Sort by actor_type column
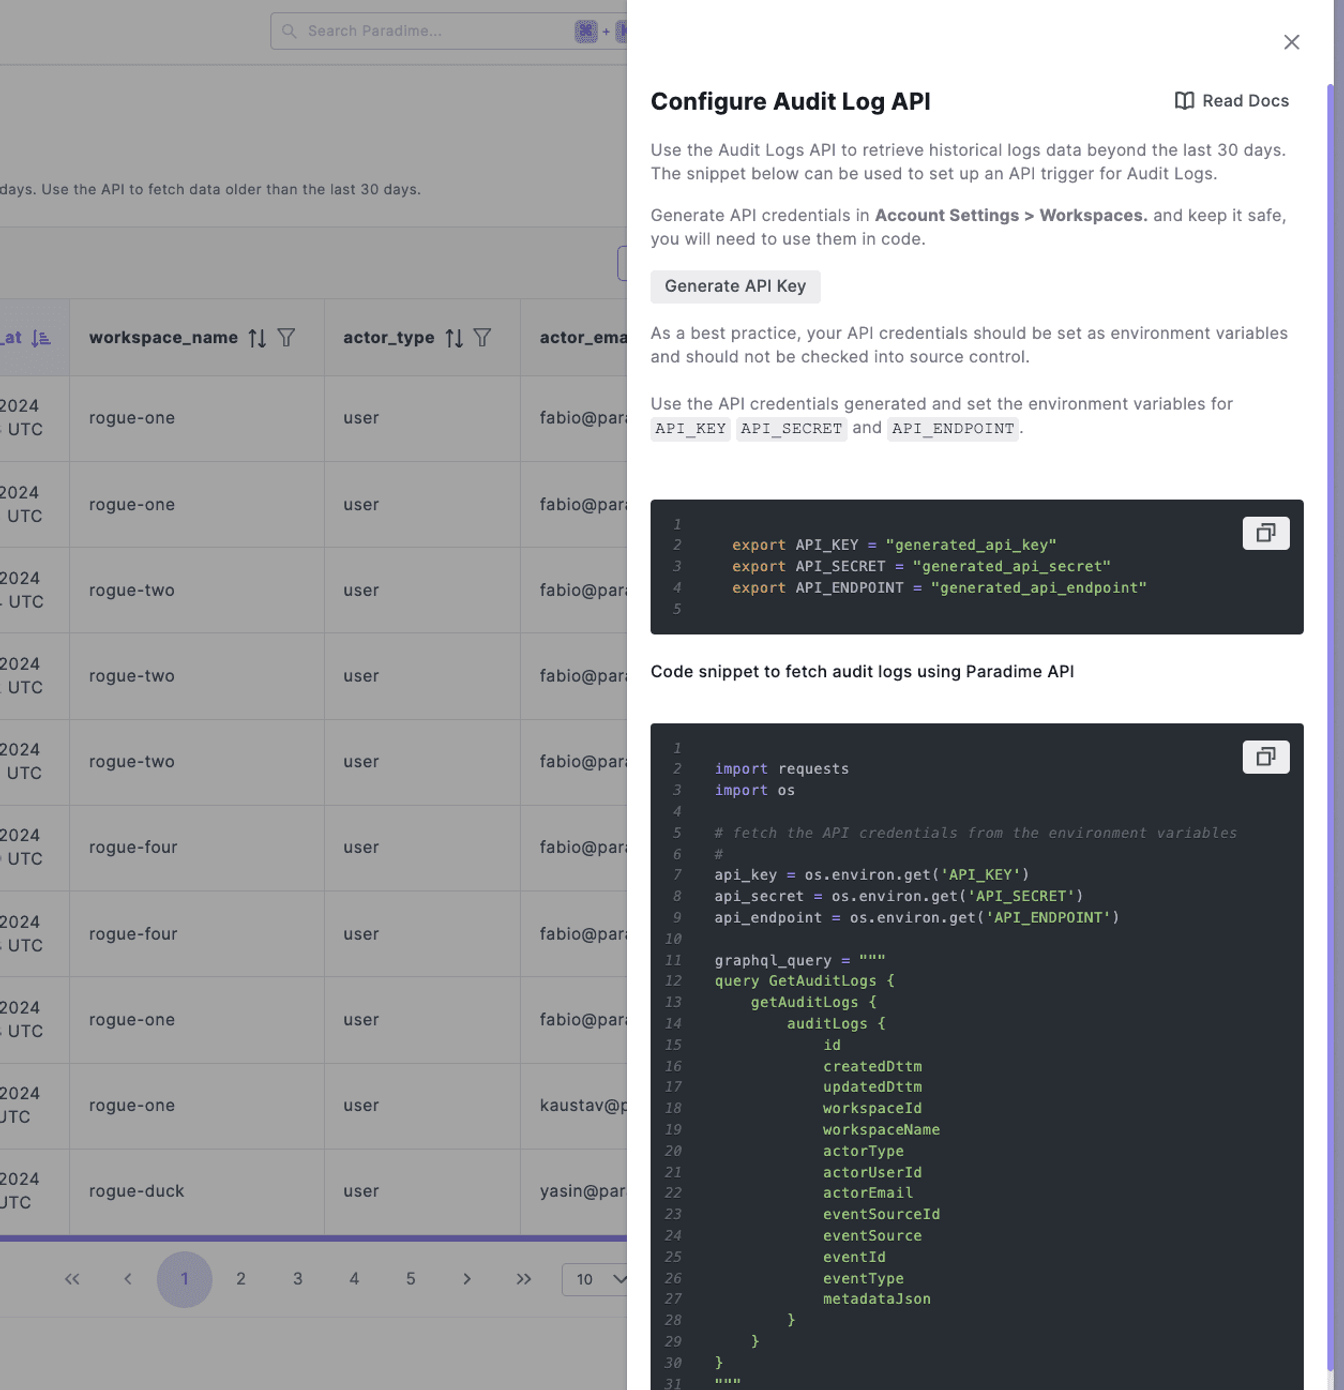Screen dimensions: 1344x1390 [x=454, y=338]
